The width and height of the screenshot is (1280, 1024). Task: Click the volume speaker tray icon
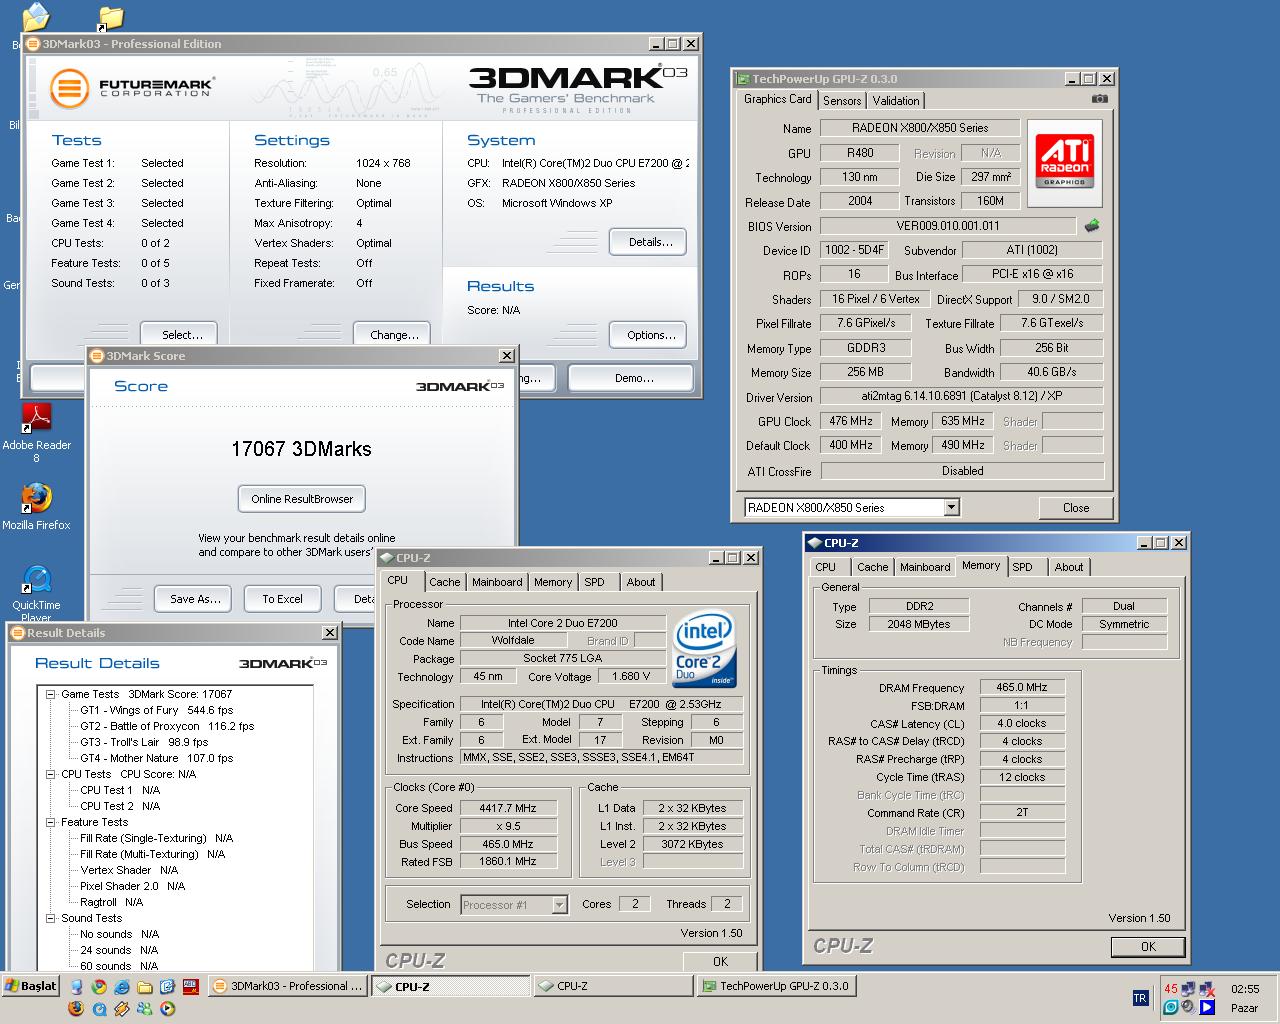(1188, 1007)
